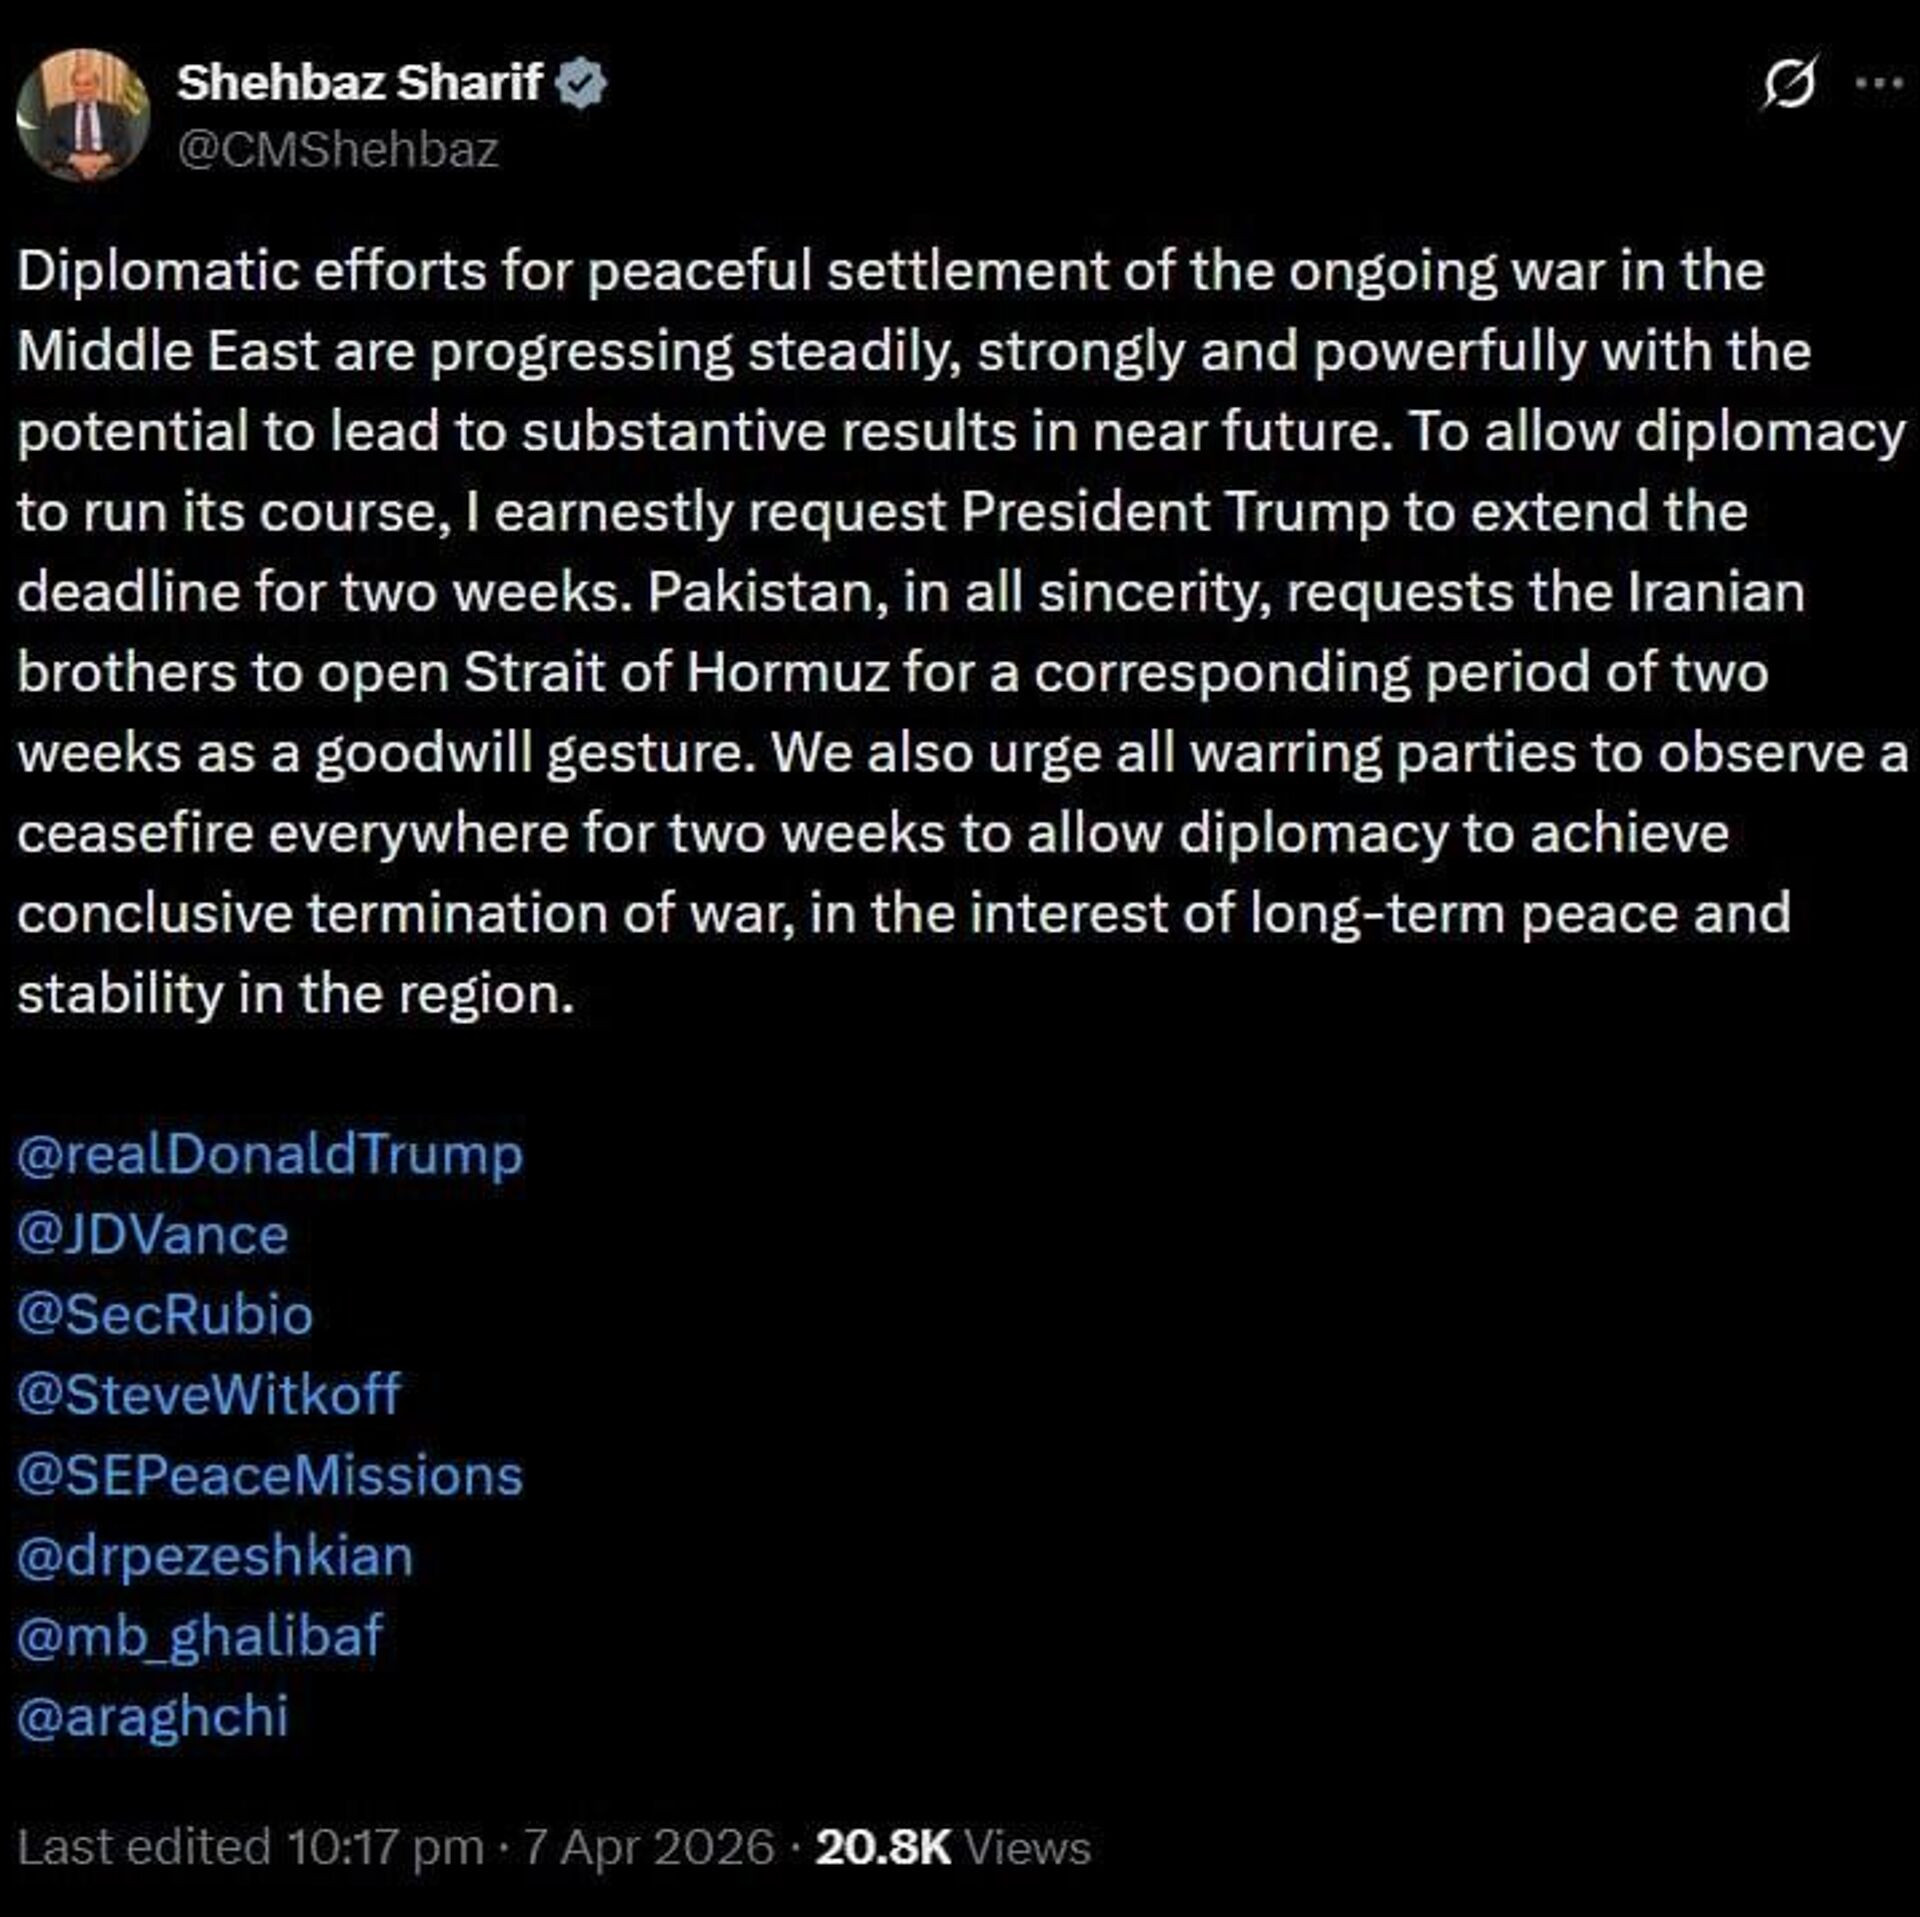Visit the @SecRubio mention
The width and height of the screenshot is (1920, 1917).
point(165,1315)
